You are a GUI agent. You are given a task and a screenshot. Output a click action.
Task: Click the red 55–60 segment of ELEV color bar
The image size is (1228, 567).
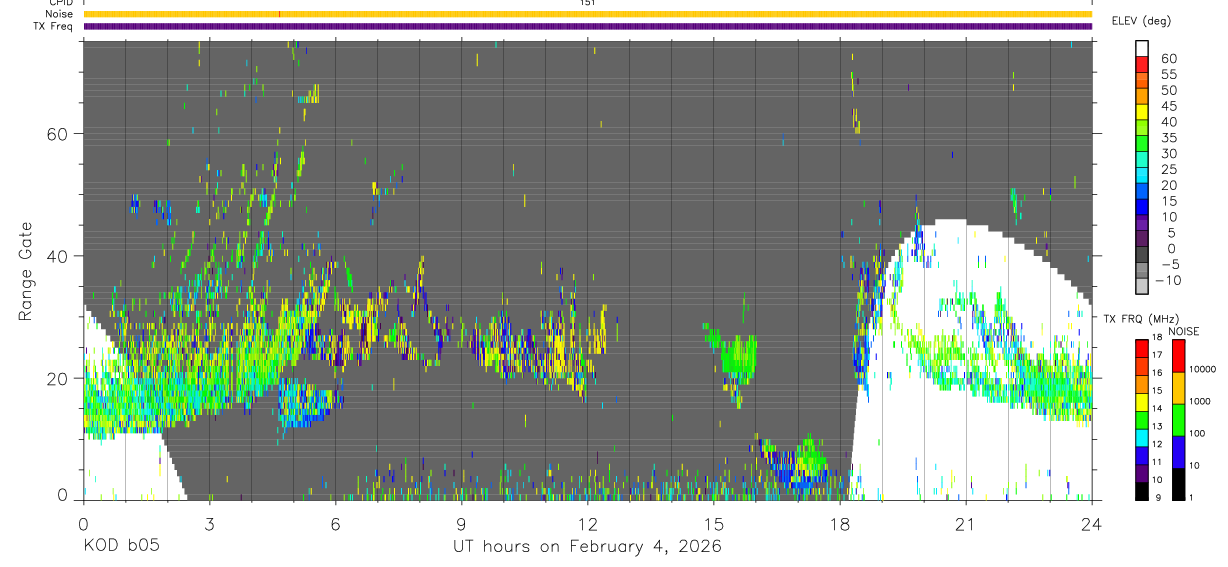tap(1143, 64)
